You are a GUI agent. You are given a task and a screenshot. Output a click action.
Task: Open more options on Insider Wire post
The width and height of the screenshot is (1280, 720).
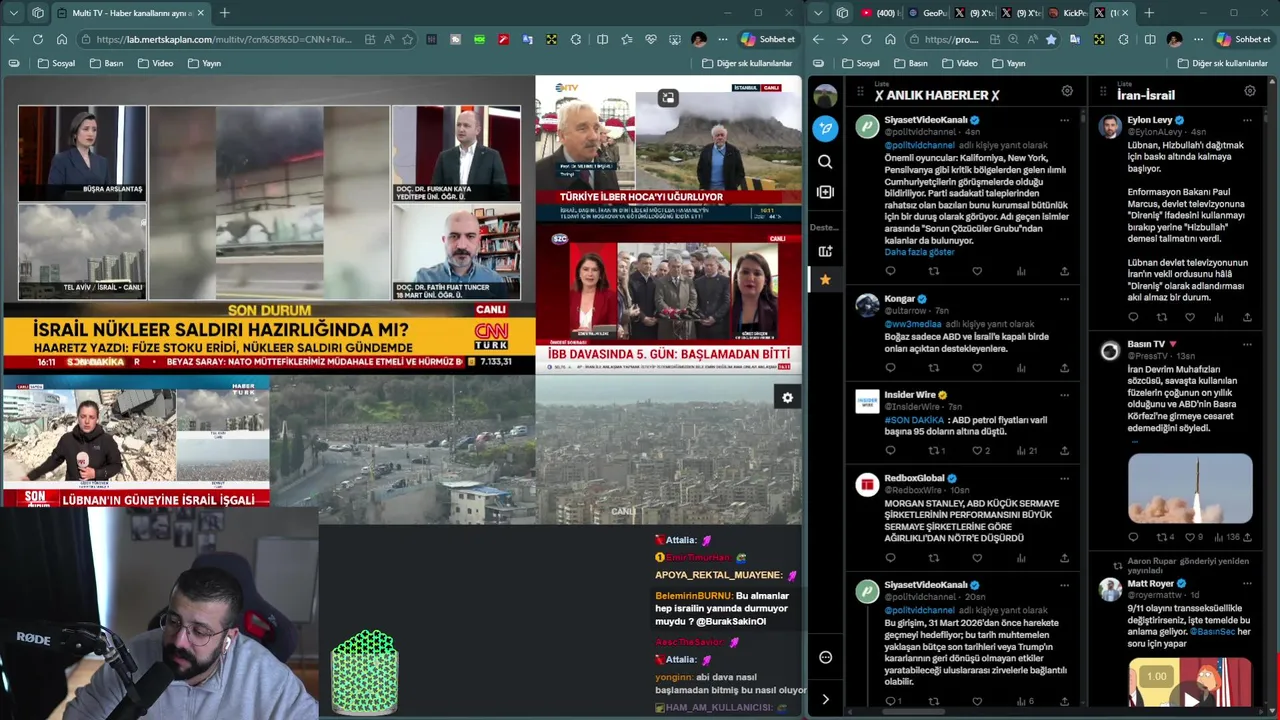pyautogui.click(x=1064, y=395)
